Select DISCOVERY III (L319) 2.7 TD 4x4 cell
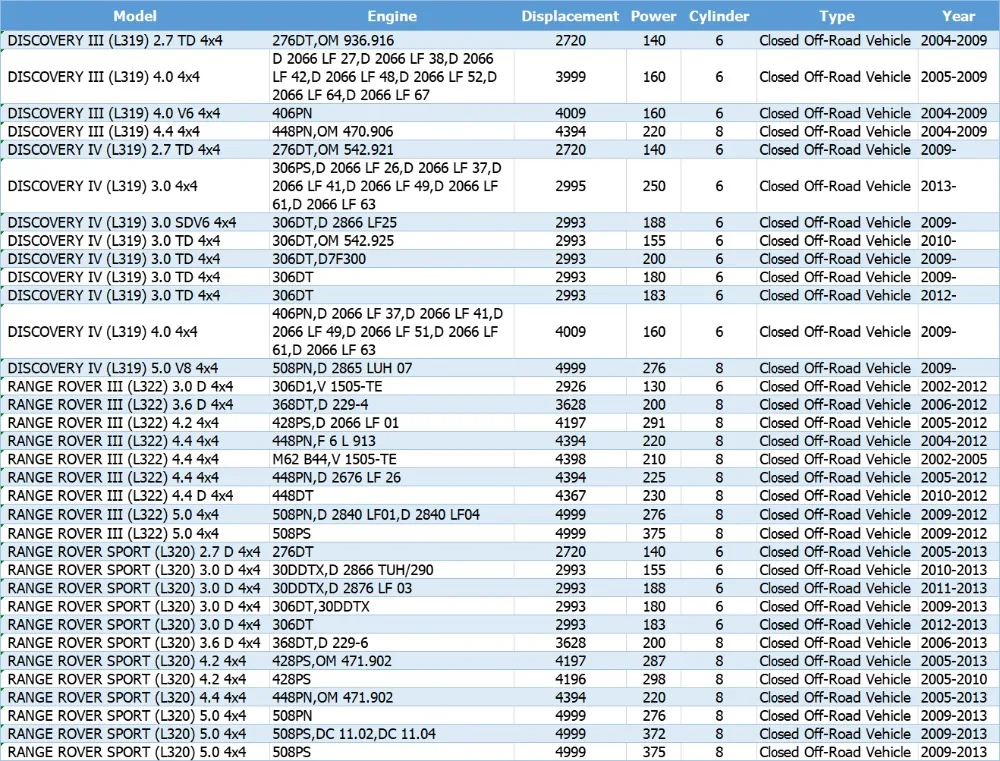The height and width of the screenshot is (761, 1000). [x=135, y=40]
